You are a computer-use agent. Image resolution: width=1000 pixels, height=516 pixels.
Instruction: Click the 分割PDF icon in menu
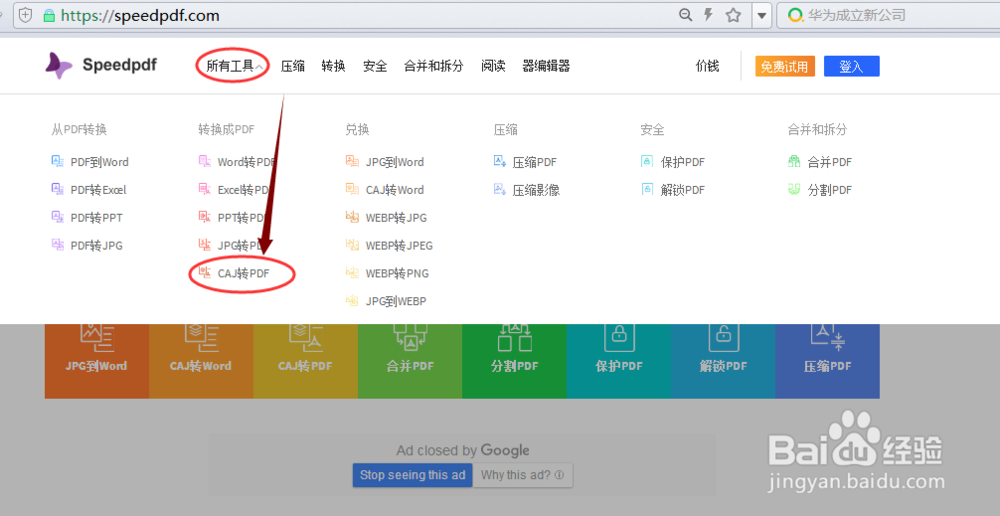[795, 189]
